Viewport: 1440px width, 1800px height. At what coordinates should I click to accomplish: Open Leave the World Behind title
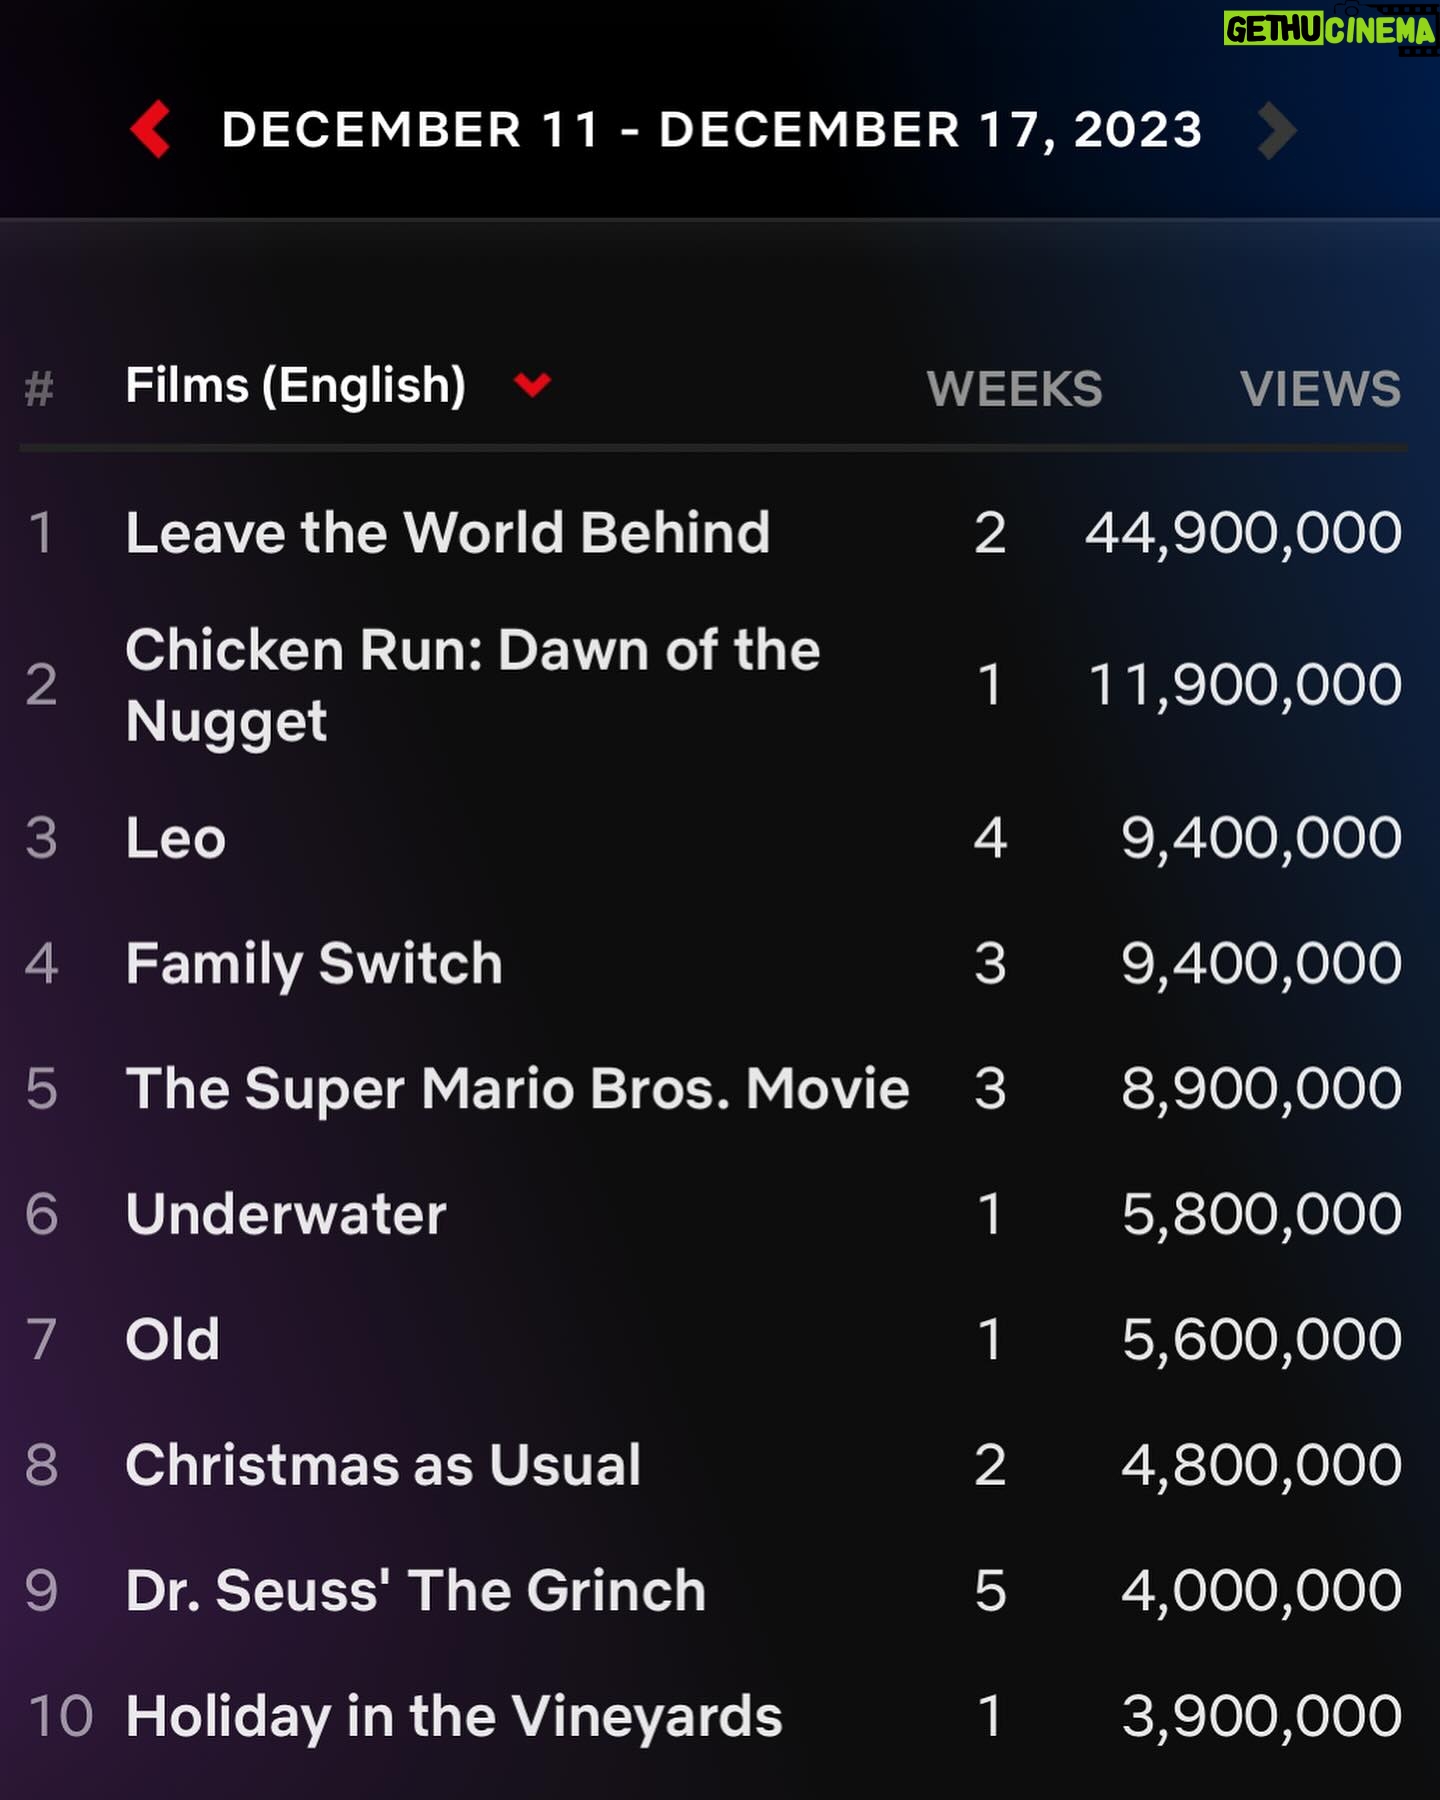pos(448,532)
